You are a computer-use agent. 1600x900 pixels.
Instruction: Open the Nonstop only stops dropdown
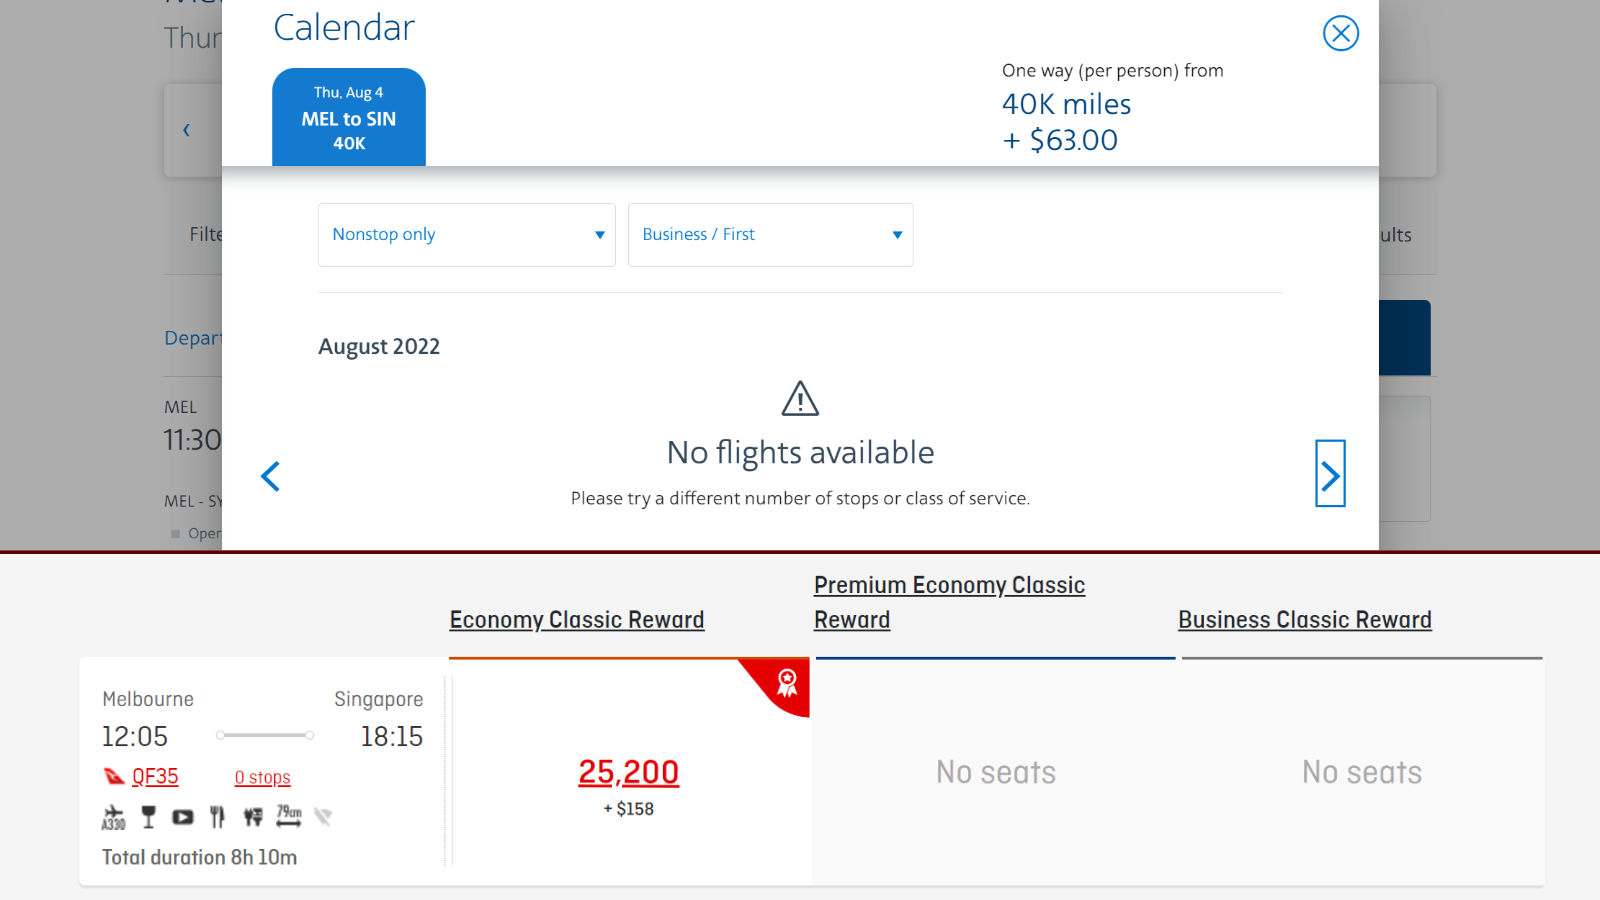467,235
